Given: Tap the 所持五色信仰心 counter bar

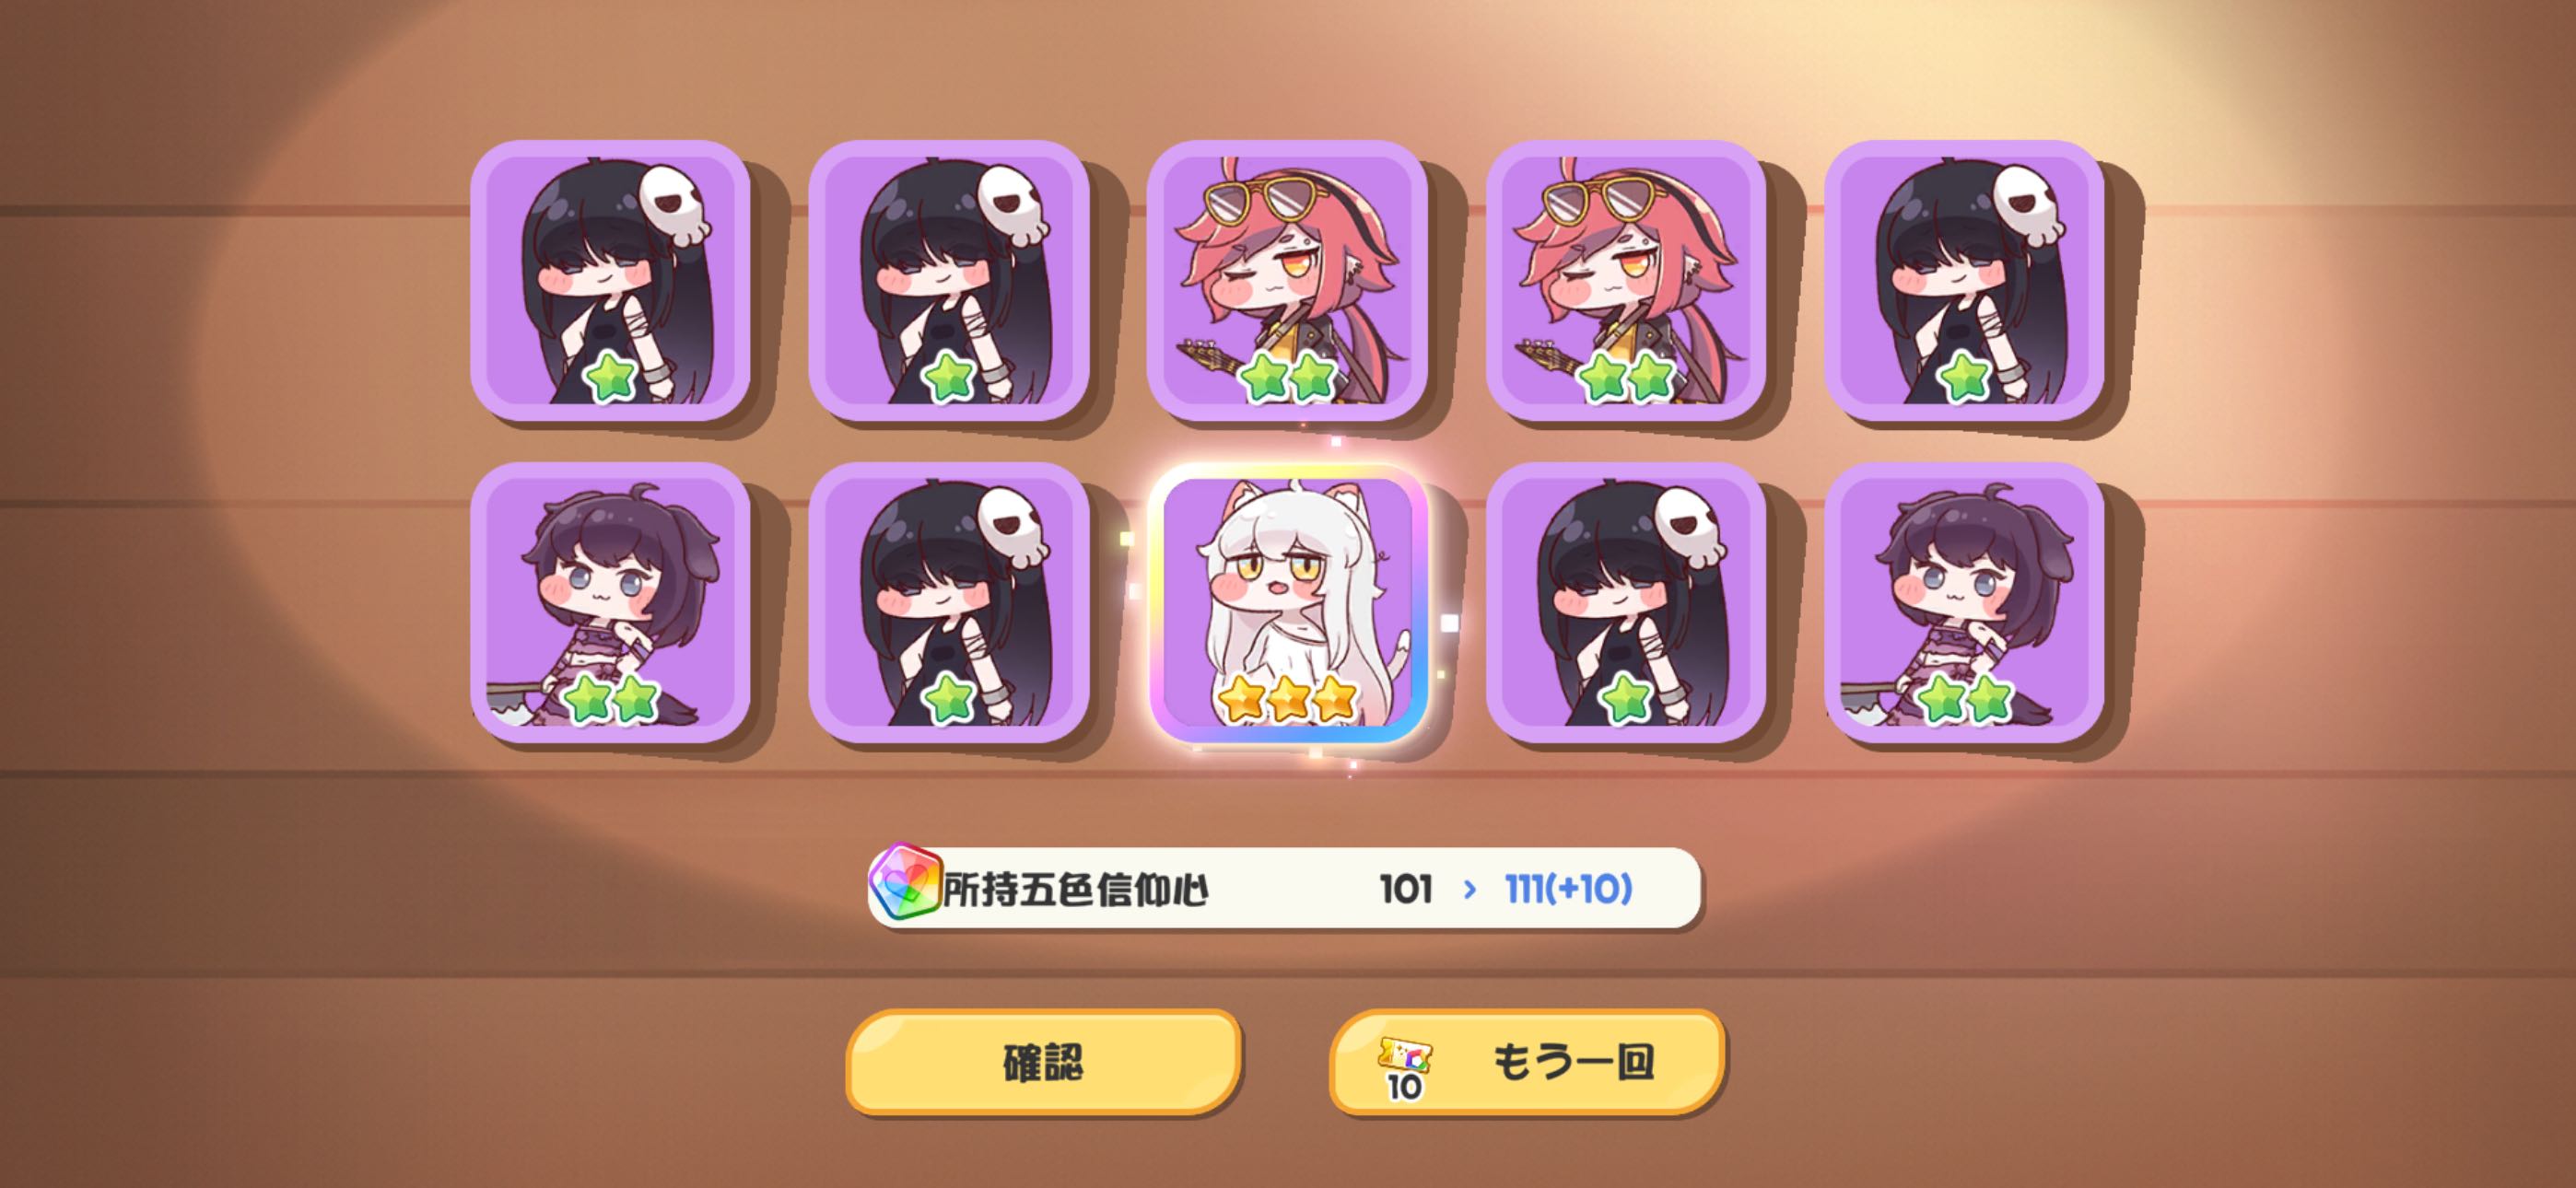Looking at the screenshot, I should [1285, 888].
